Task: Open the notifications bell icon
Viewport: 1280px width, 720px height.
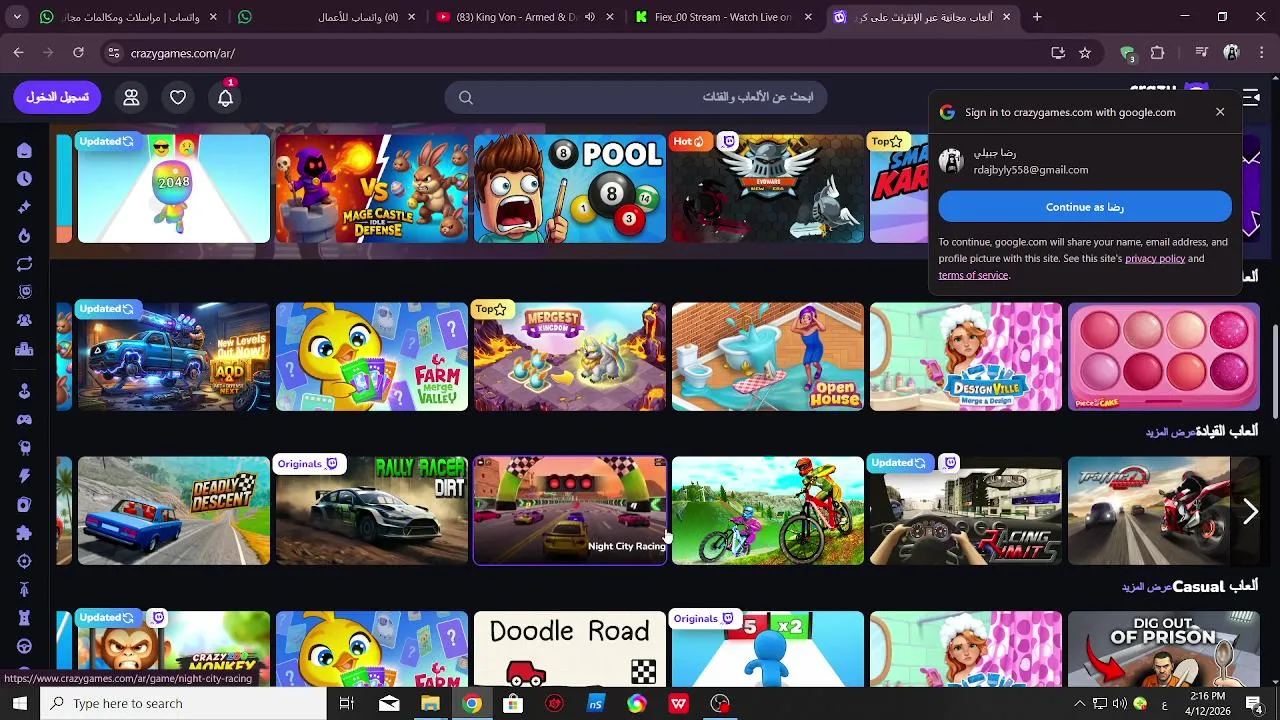Action: (225, 97)
